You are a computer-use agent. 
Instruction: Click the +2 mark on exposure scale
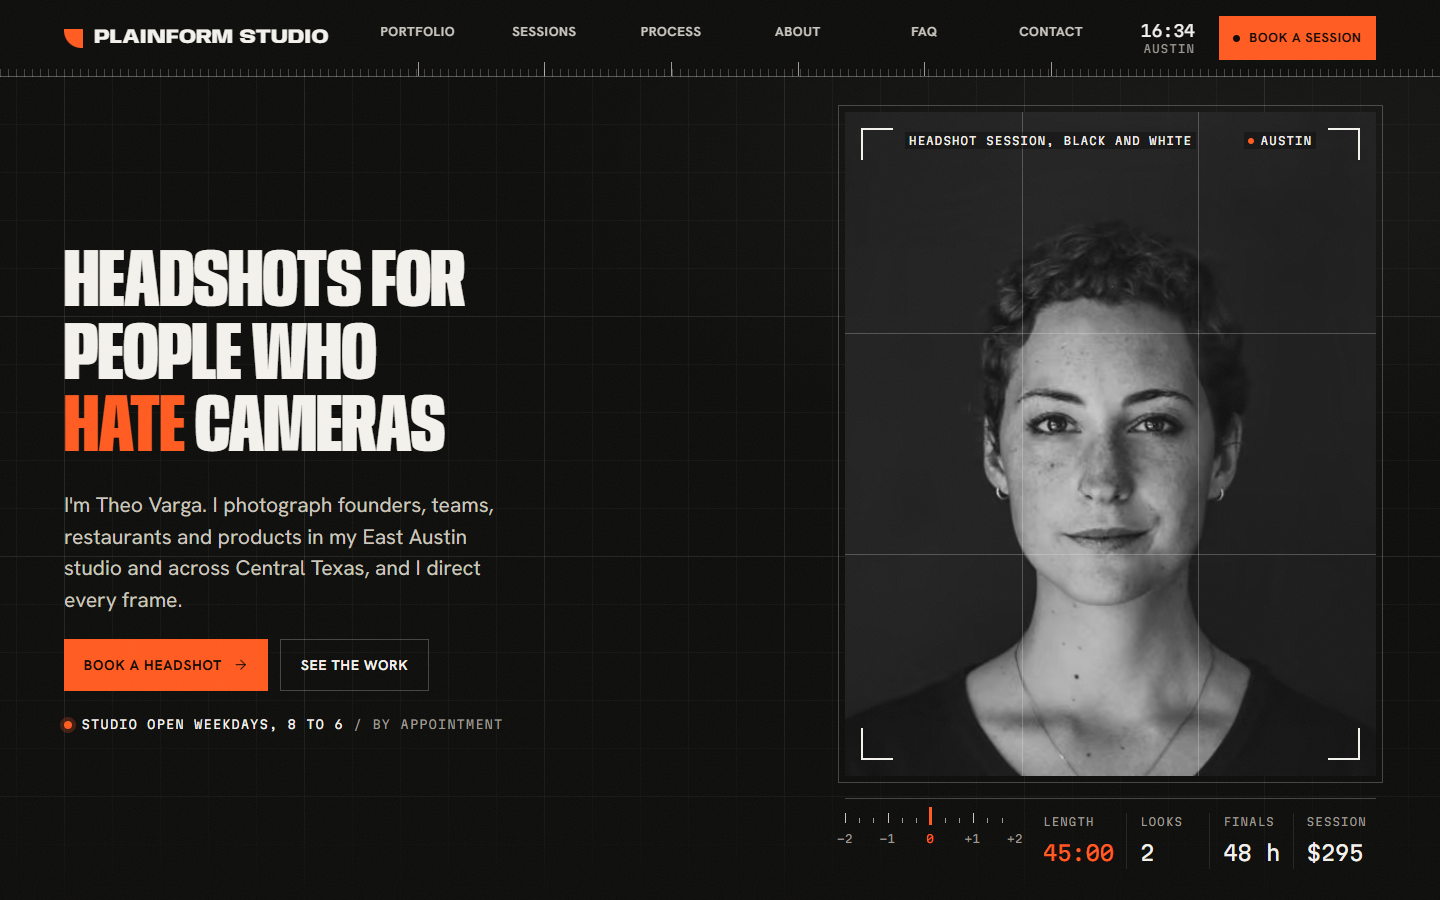pos(1014,839)
